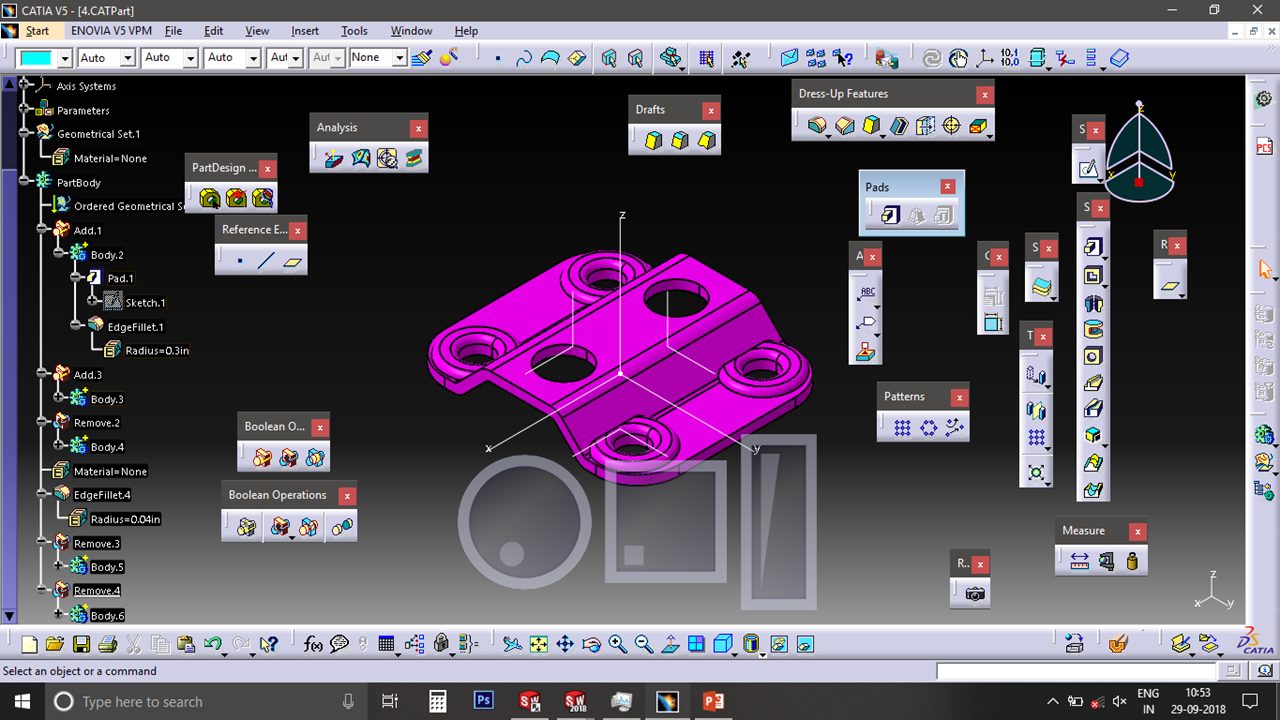Viewport: 1280px width, 720px height.
Task: Expand the Body.5 tree node
Action: (59, 566)
